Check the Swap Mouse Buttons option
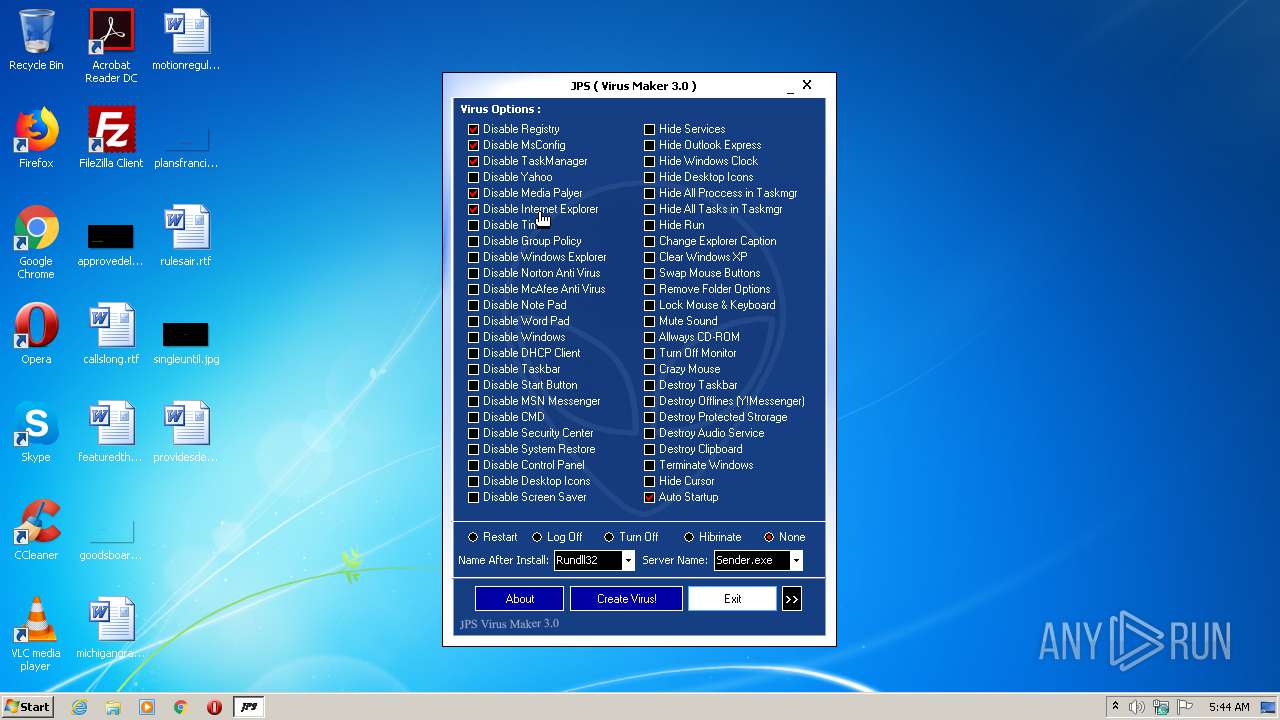Viewport: 1280px width, 720px height. 650,273
